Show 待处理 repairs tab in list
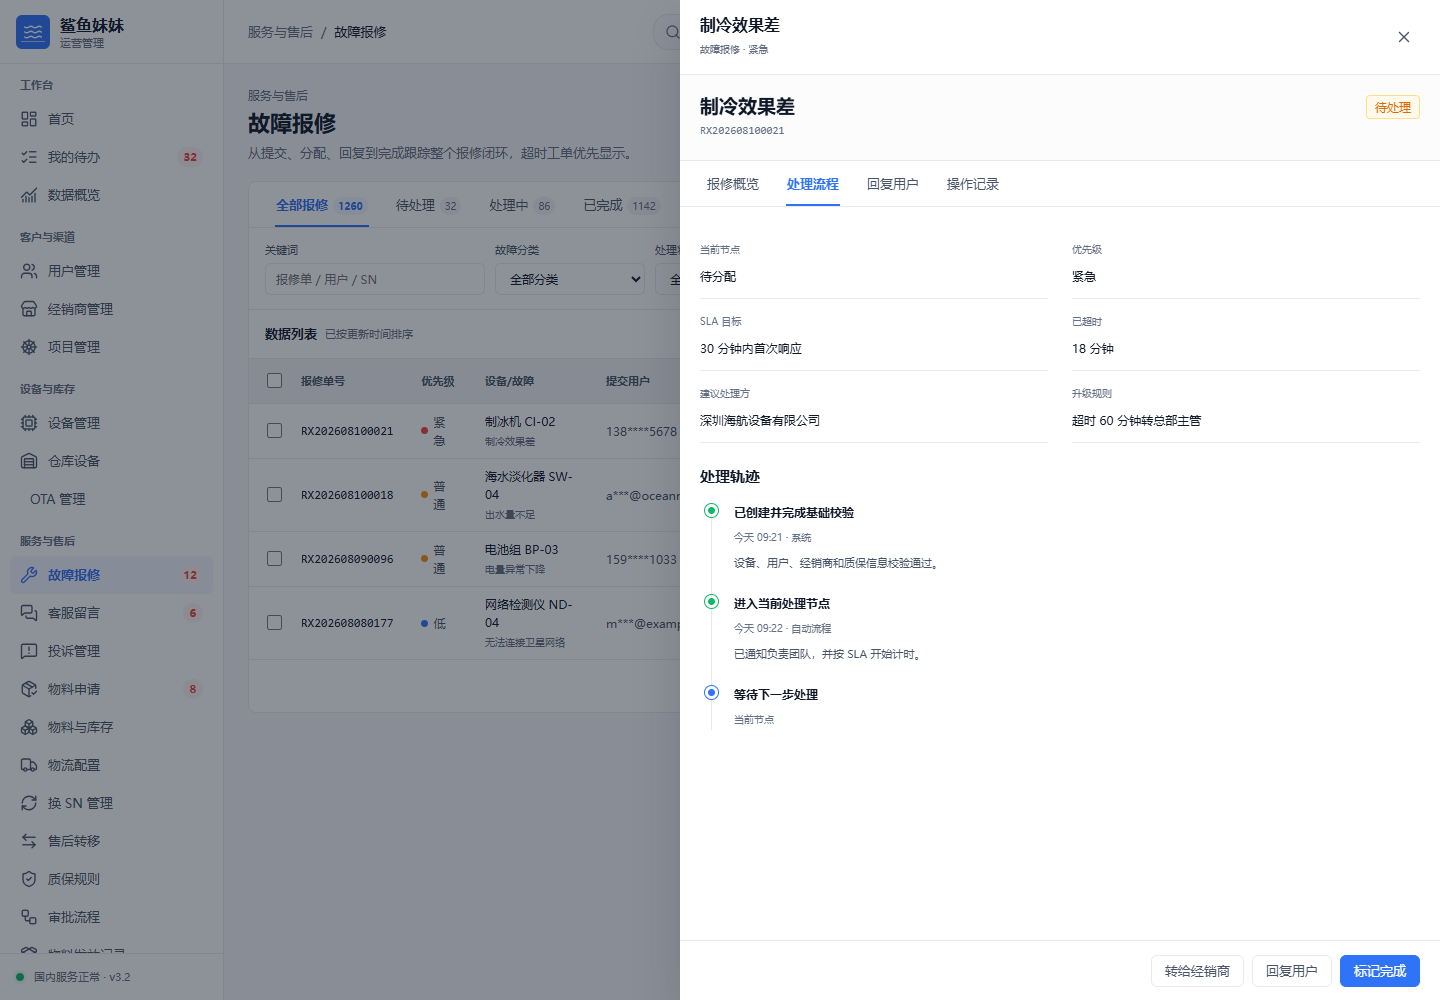 427,205
